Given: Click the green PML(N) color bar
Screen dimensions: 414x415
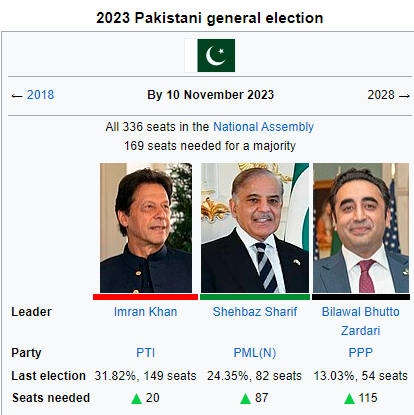Looking at the screenshot, I should tap(255, 297).
